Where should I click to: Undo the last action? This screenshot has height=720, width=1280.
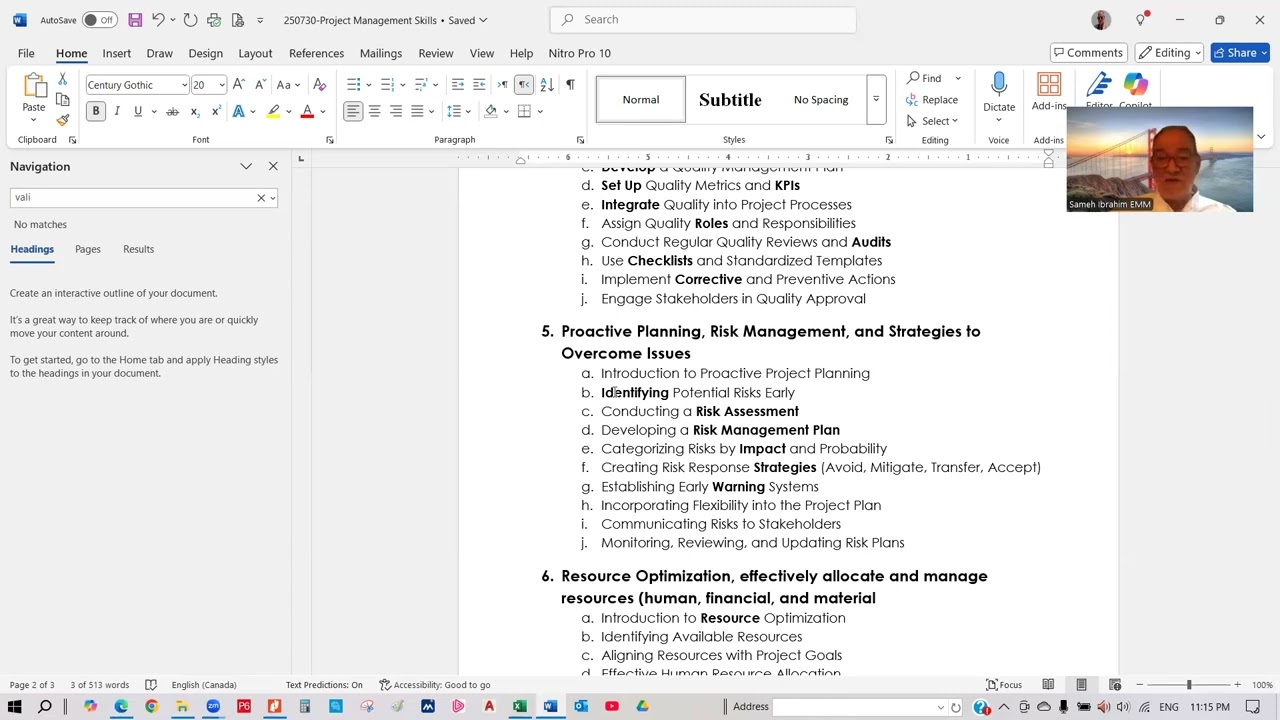click(158, 20)
